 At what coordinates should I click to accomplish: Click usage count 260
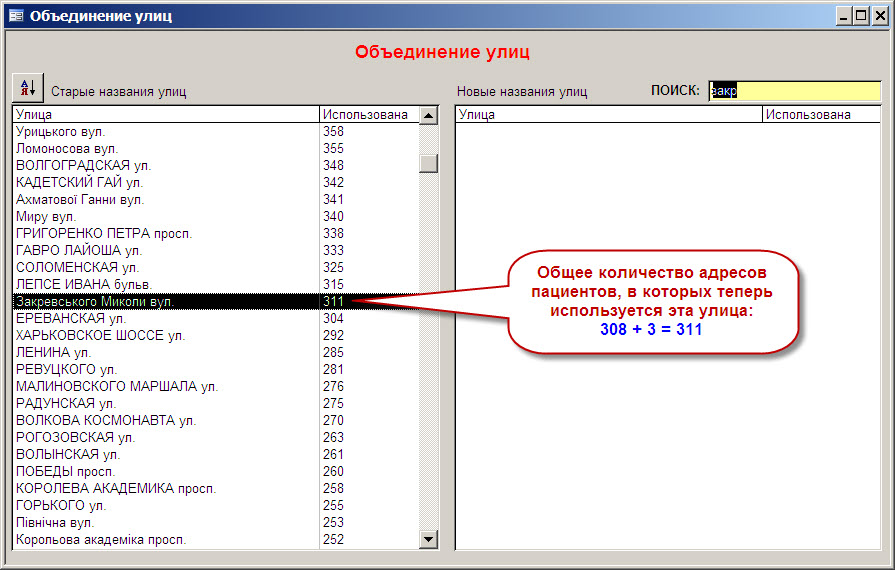click(333, 471)
